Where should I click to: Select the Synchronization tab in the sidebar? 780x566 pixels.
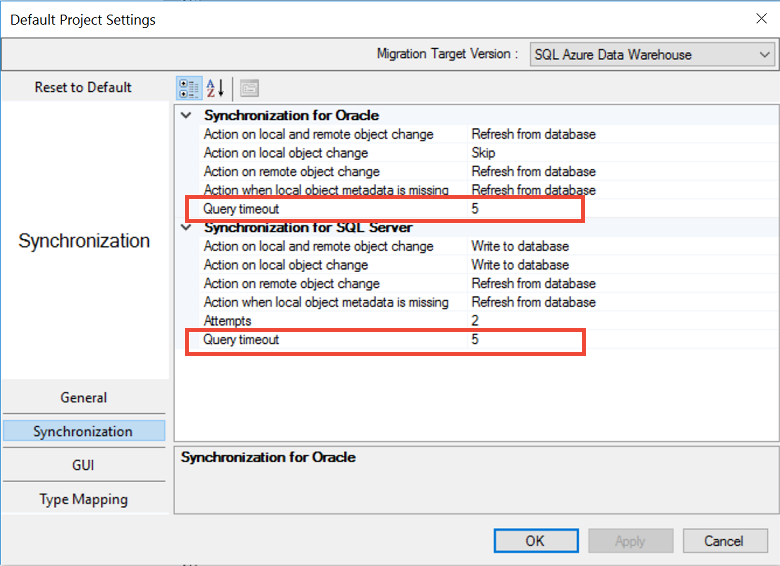pyautogui.click(x=84, y=431)
